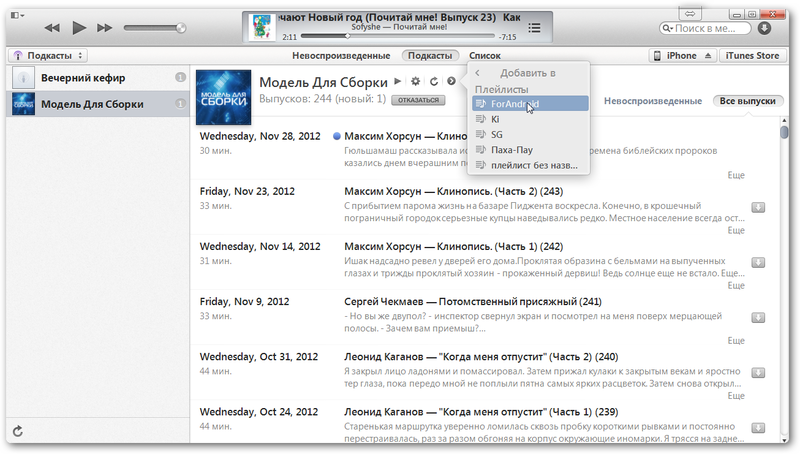Screen dimensions: 800x454
Task: Click the arrow options icon next to refresh
Action: (x=451, y=81)
